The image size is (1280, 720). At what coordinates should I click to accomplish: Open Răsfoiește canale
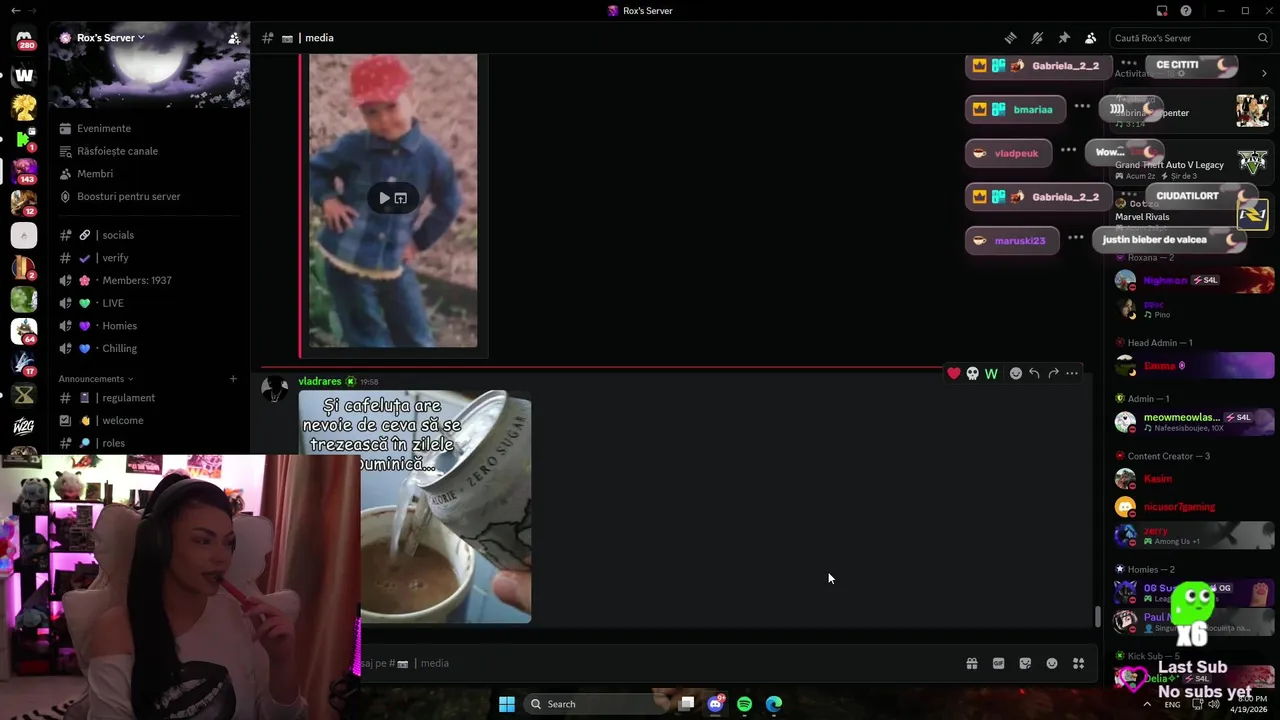148,151
